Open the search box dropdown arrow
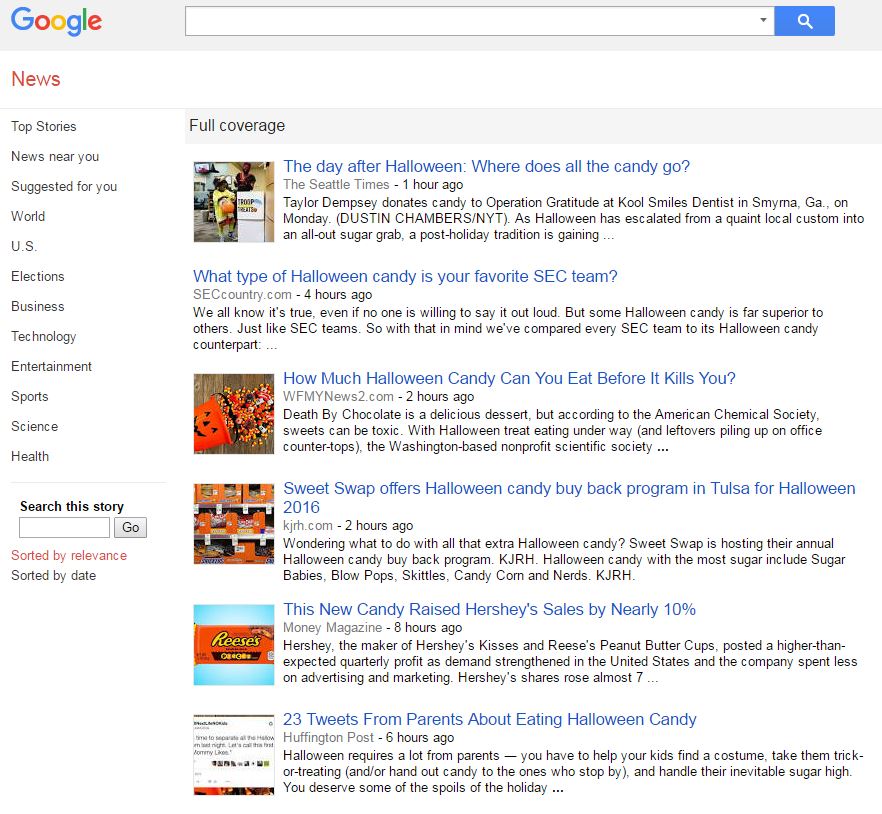 point(763,20)
